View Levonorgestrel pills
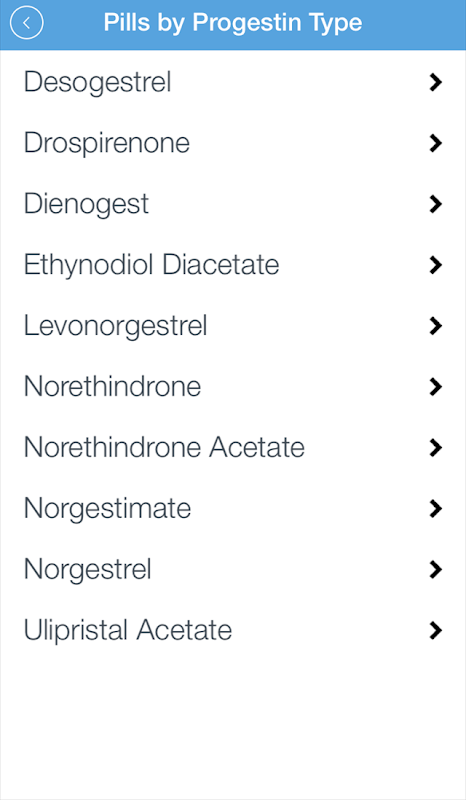The width and height of the screenshot is (466, 800). 233,326
